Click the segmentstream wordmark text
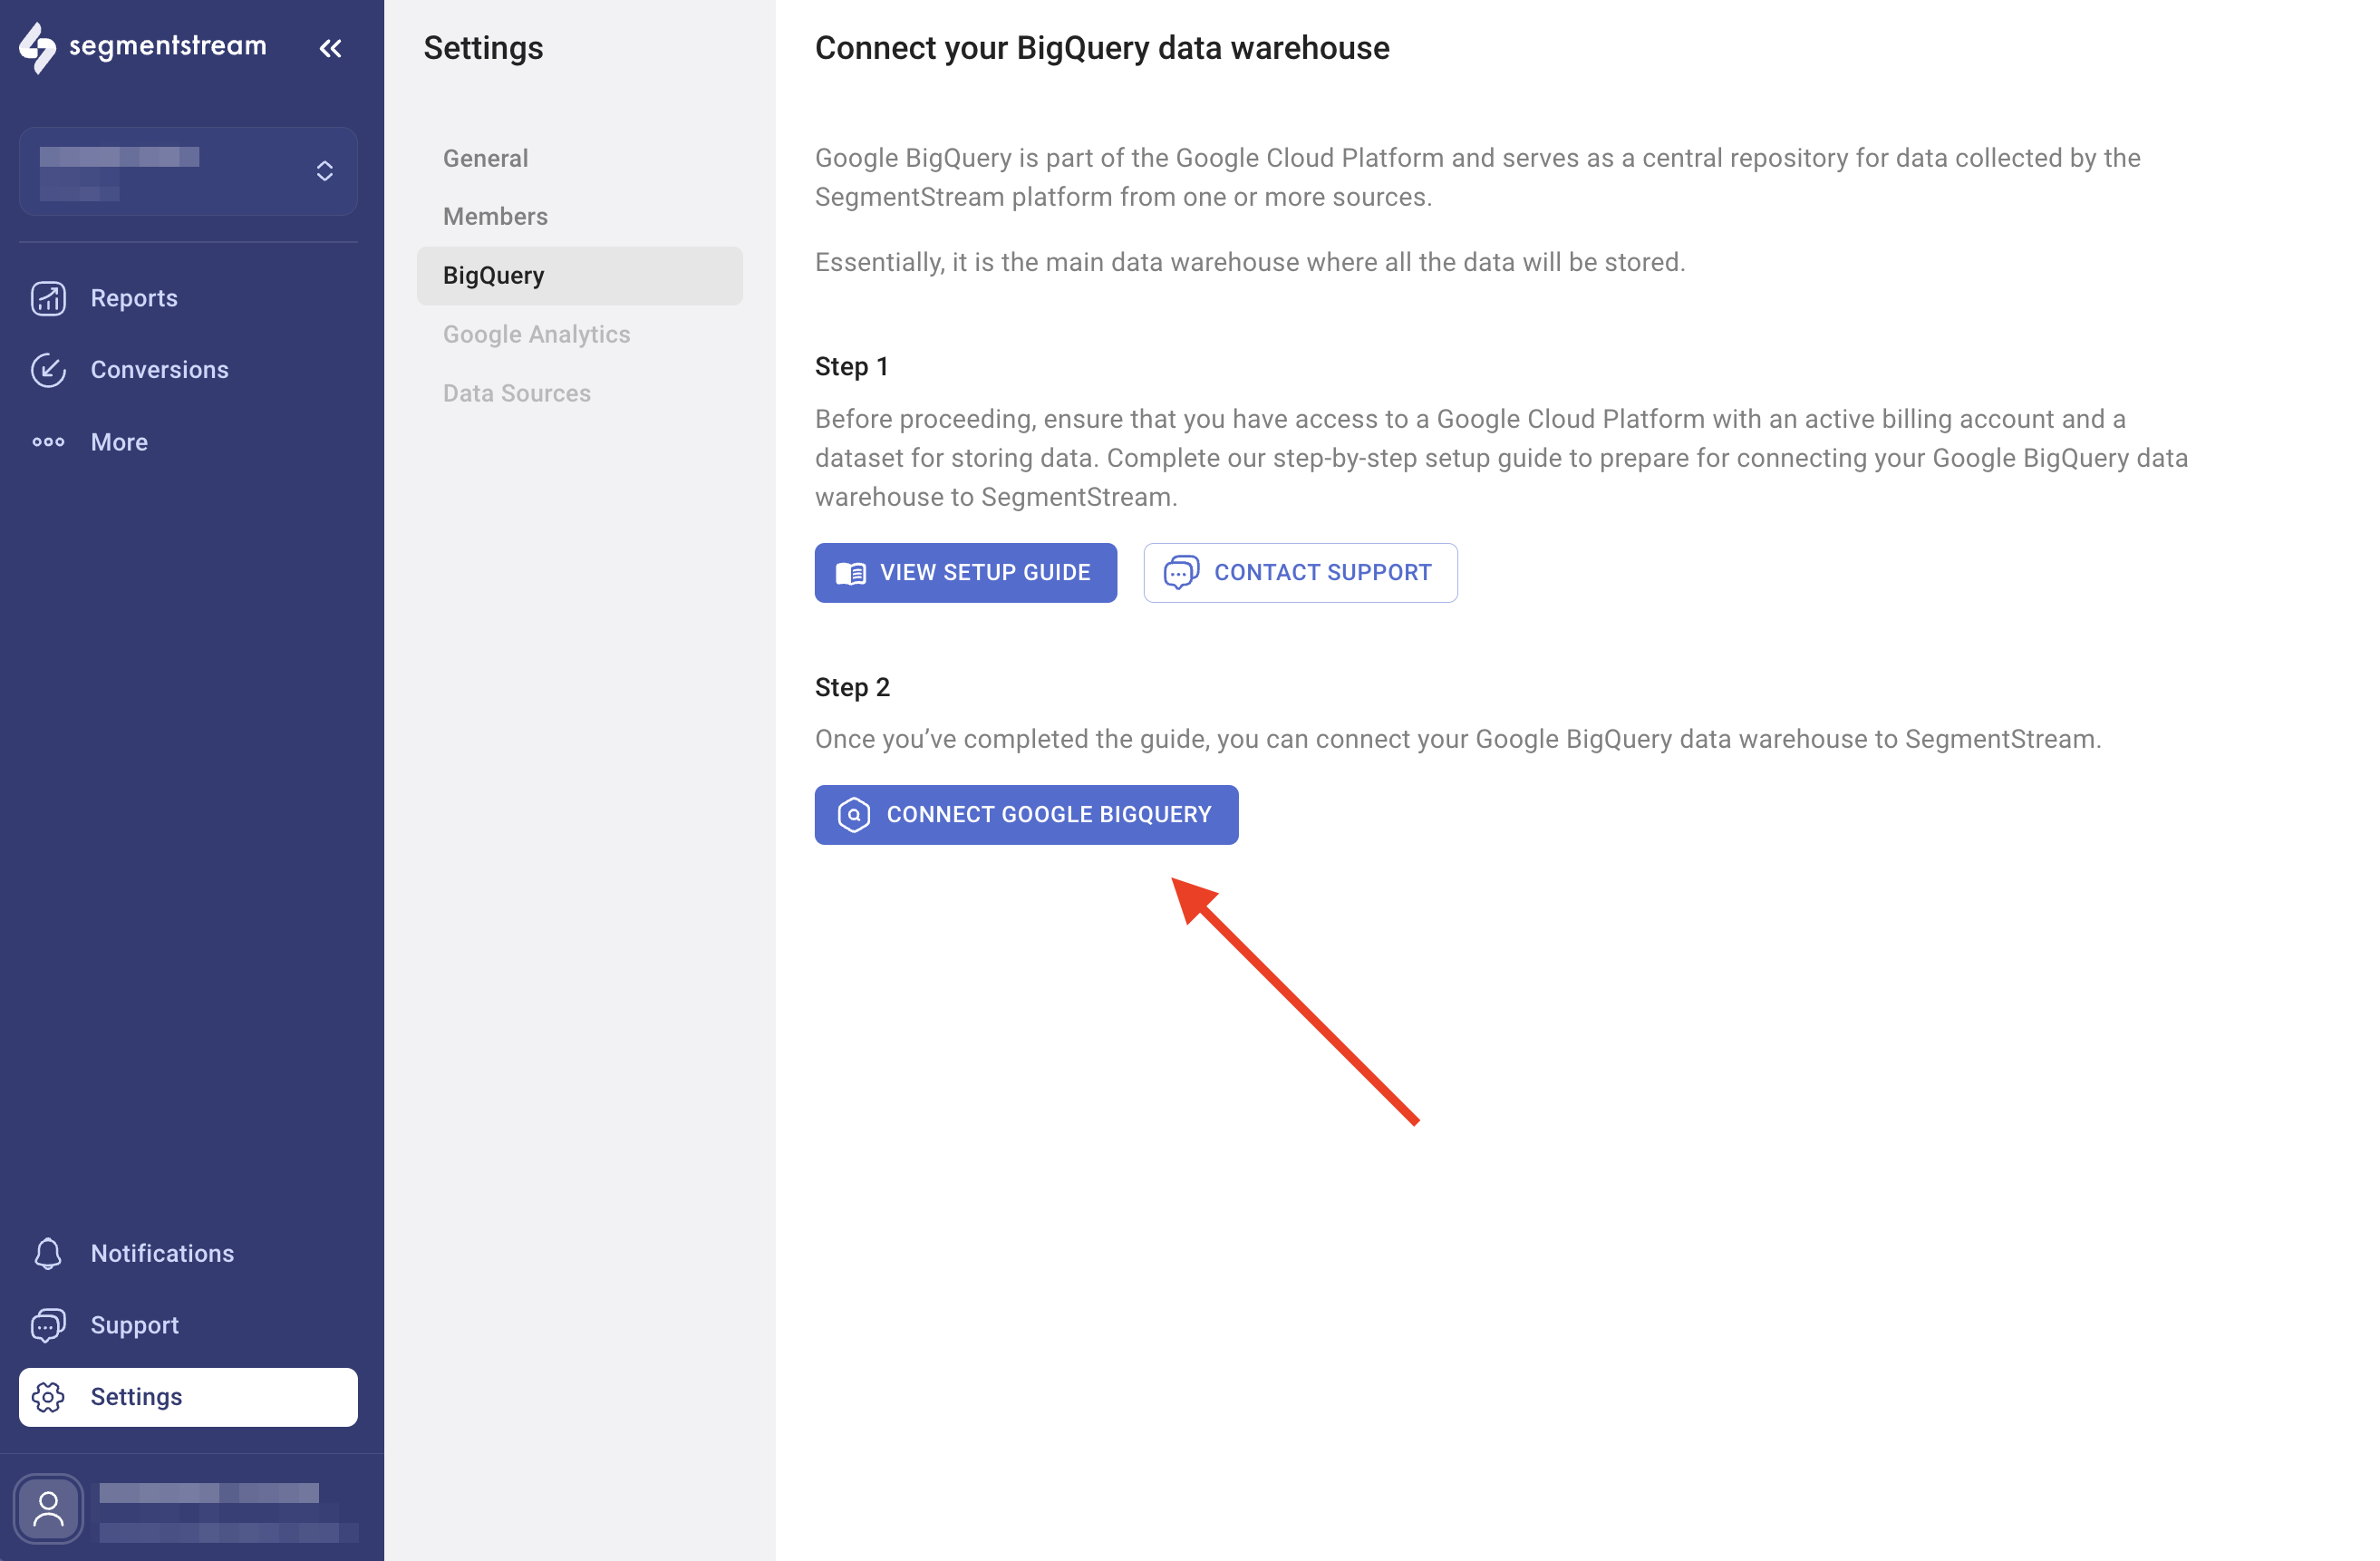Image resolution: width=2380 pixels, height=1561 pixels. point(168,46)
